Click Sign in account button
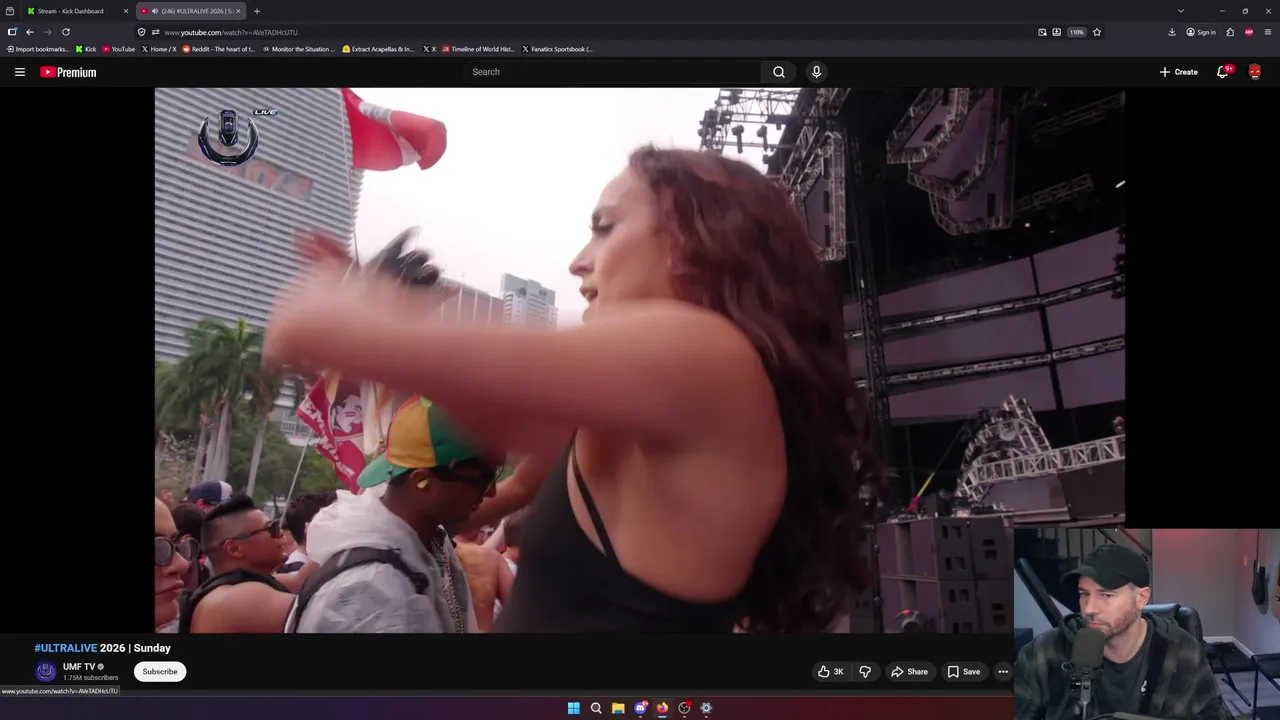Screen dimensions: 1280x720 1201,32
